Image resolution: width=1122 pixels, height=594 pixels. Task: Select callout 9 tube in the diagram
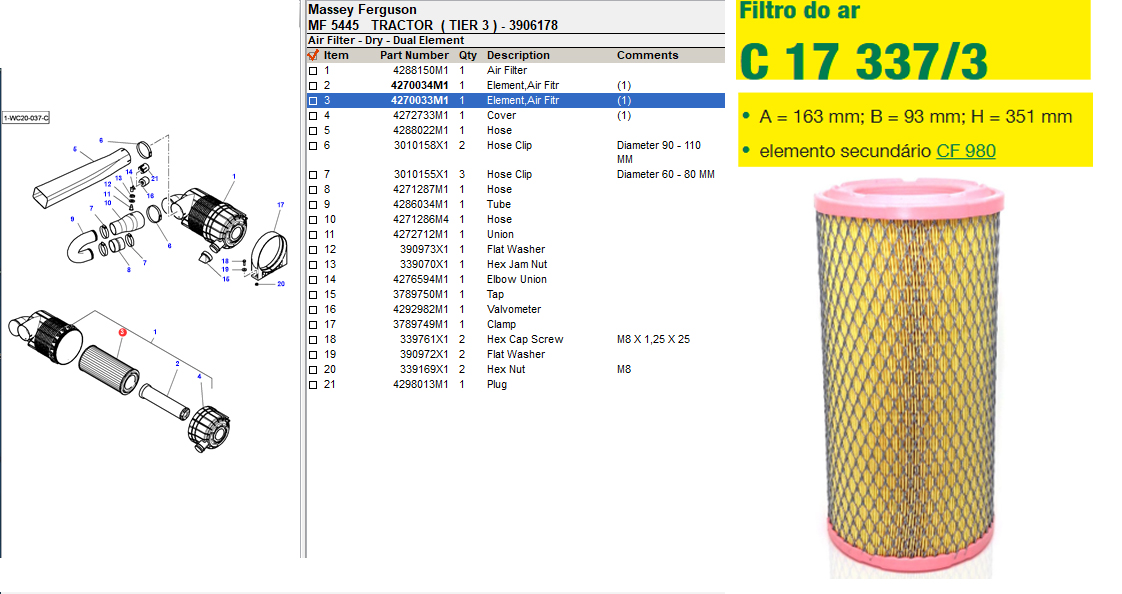pos(72,219)
